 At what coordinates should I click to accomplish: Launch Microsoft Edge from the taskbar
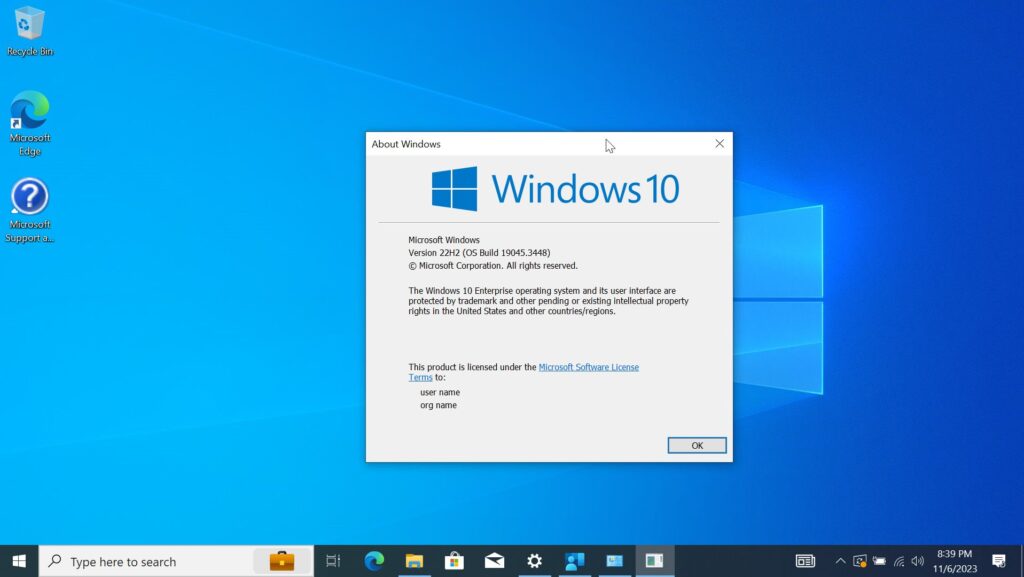(x=373, y=561)
